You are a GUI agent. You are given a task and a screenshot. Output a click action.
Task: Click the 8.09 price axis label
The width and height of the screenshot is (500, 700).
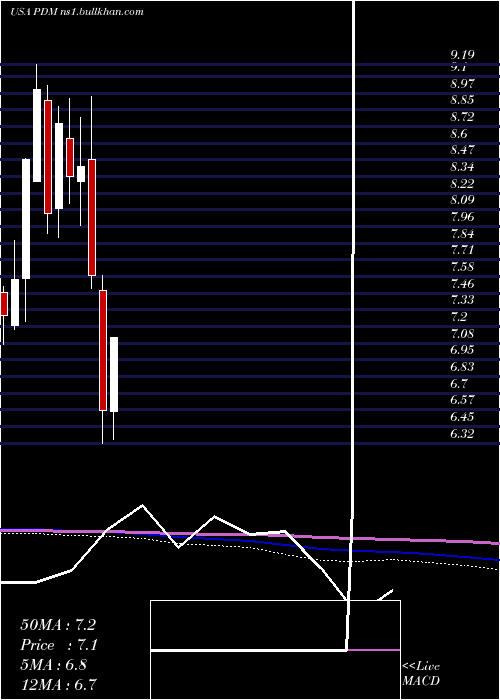[x=462, y=200]
